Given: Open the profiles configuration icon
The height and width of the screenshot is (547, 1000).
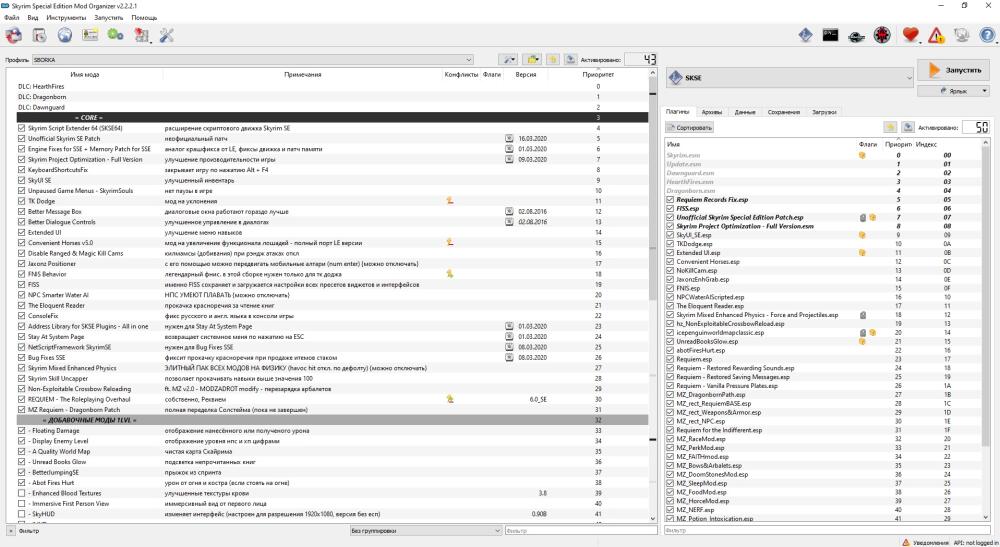Looking at the screenshot, I should click(x=90, y=36).
